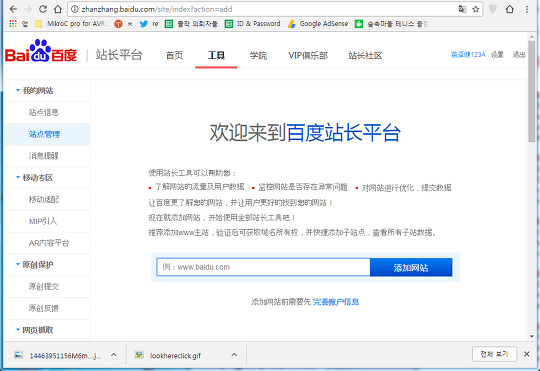Open the Chrome three-dot menu
The width and height of the screenshot is (540, 371).
click(x=527, y=9)
